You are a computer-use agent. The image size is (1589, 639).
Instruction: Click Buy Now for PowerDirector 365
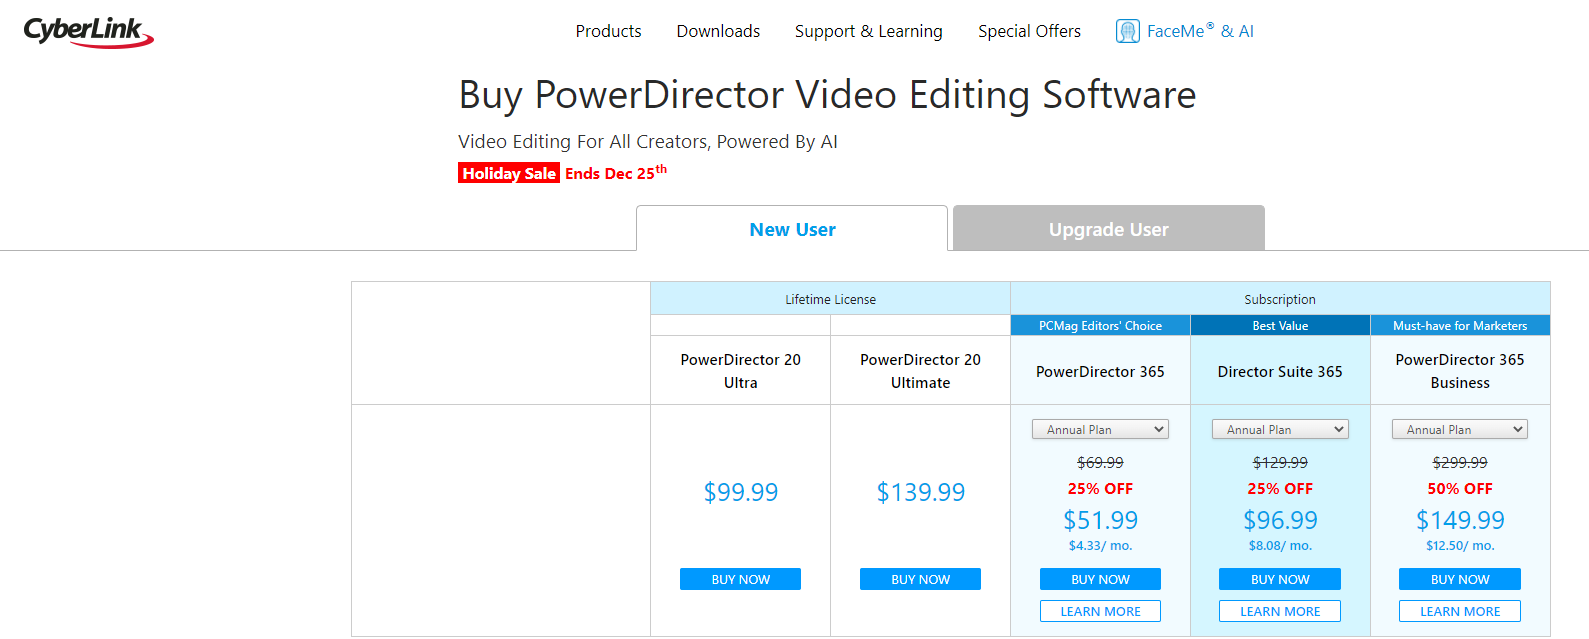tap(1100, 579)
